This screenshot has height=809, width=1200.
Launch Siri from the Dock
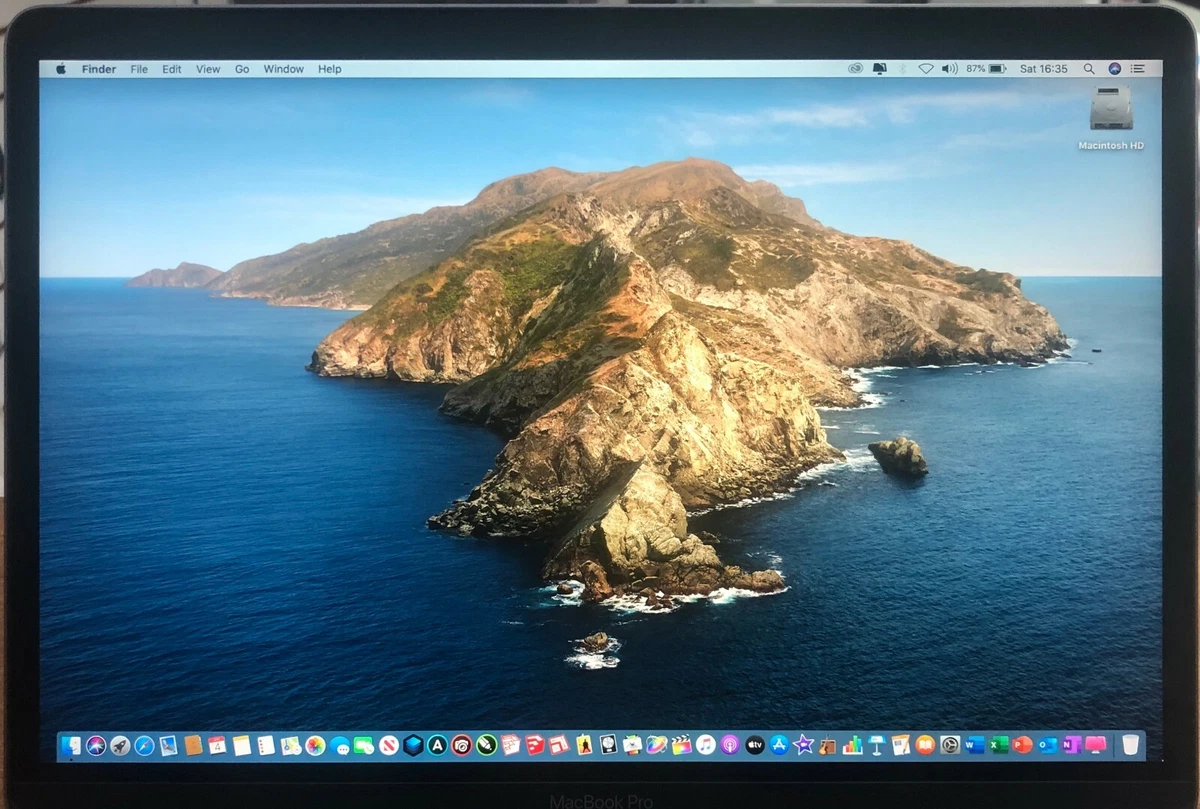tap(96, 745)
